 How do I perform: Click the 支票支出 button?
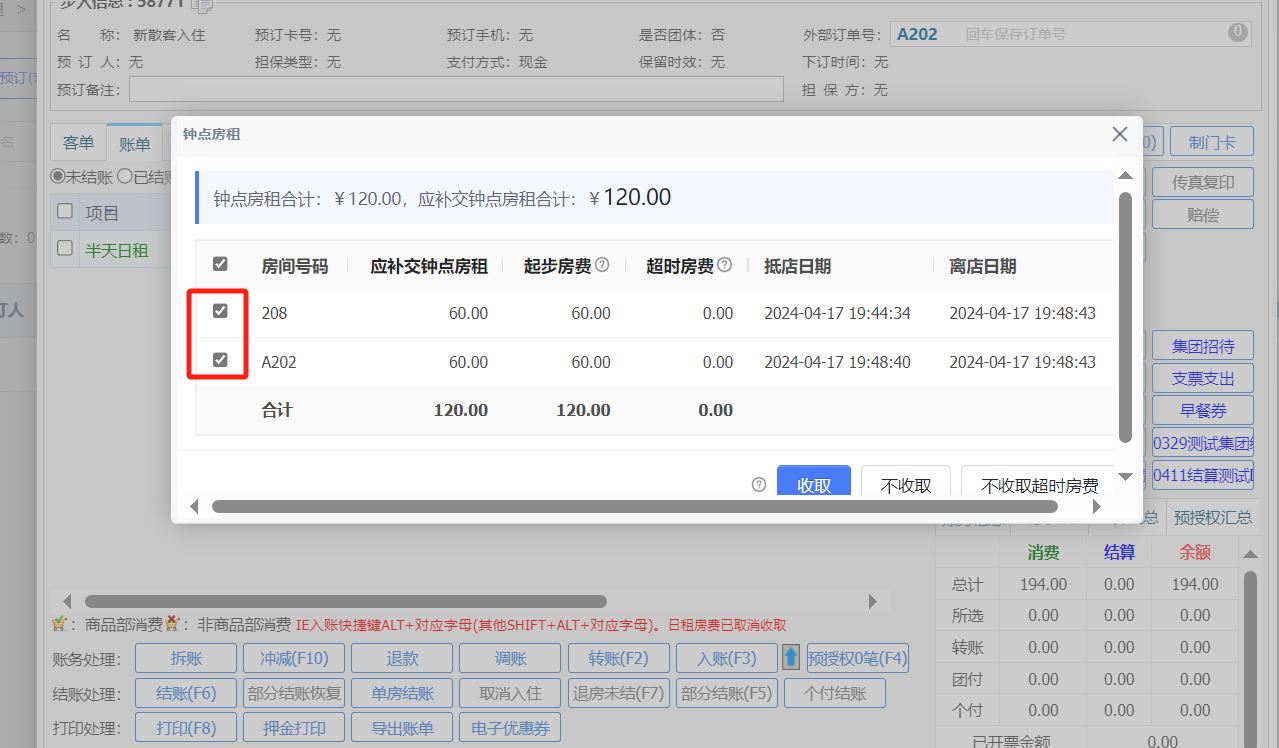tap(1203, 378)
